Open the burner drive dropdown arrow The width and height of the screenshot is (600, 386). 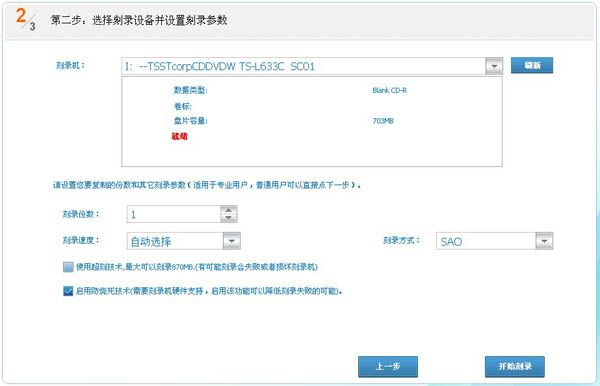[x=494, y=66]
